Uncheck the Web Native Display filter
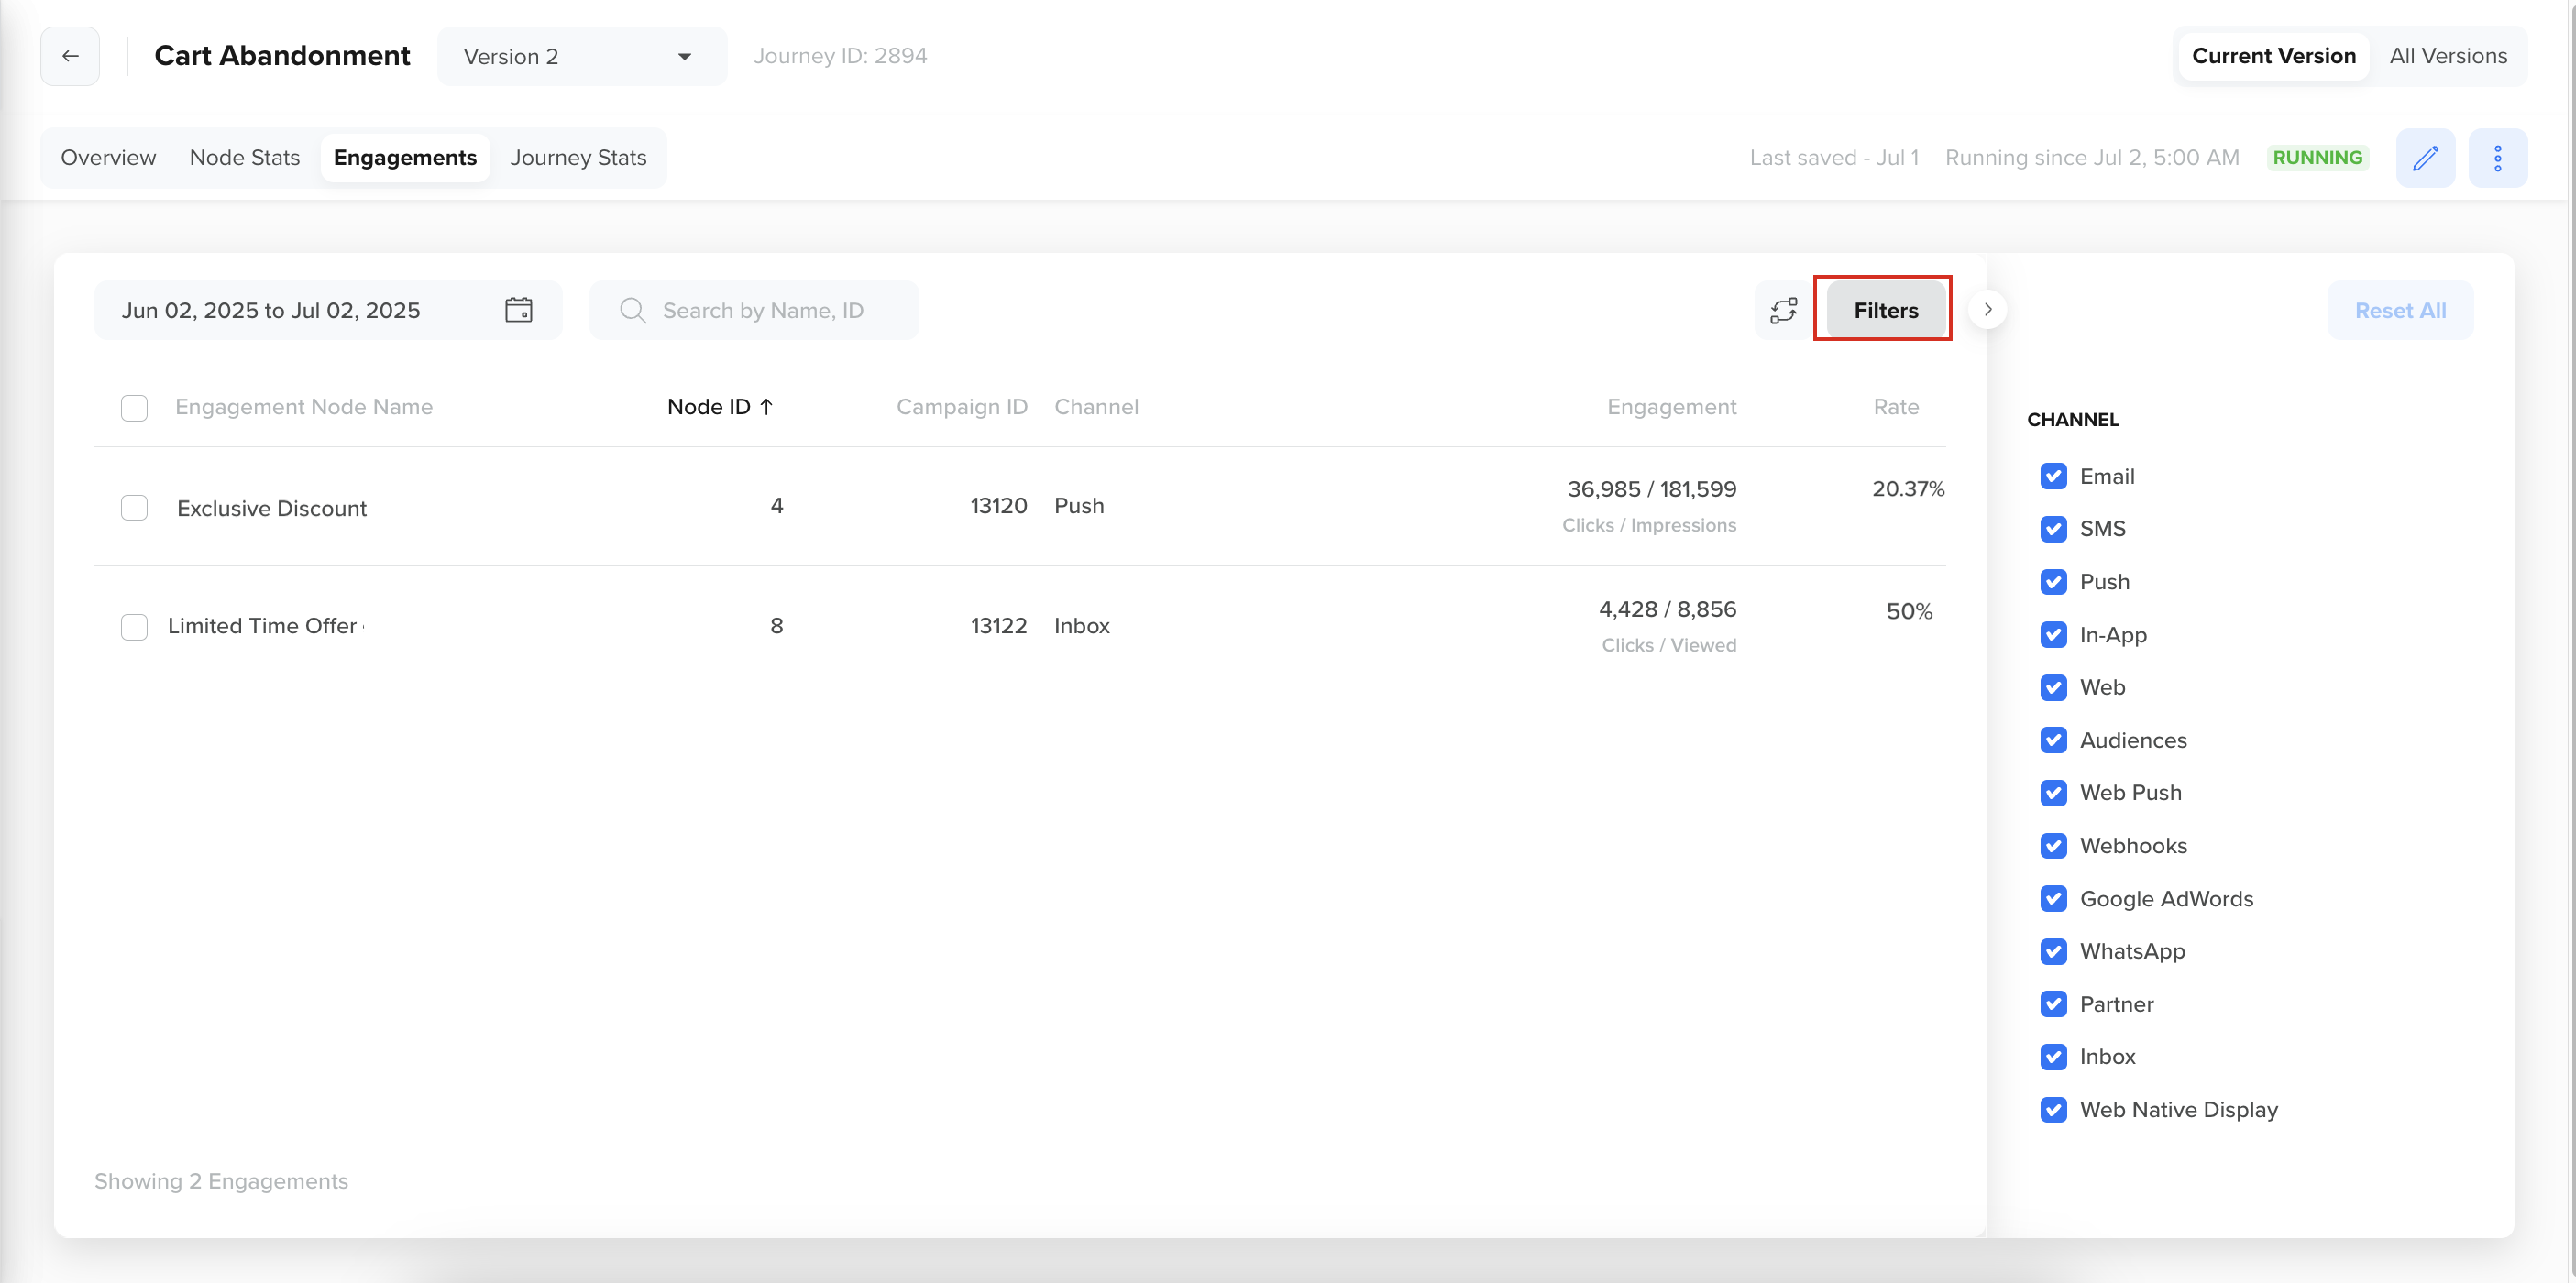This screenshot has width=2576, height=1283. (2055, 1109)
